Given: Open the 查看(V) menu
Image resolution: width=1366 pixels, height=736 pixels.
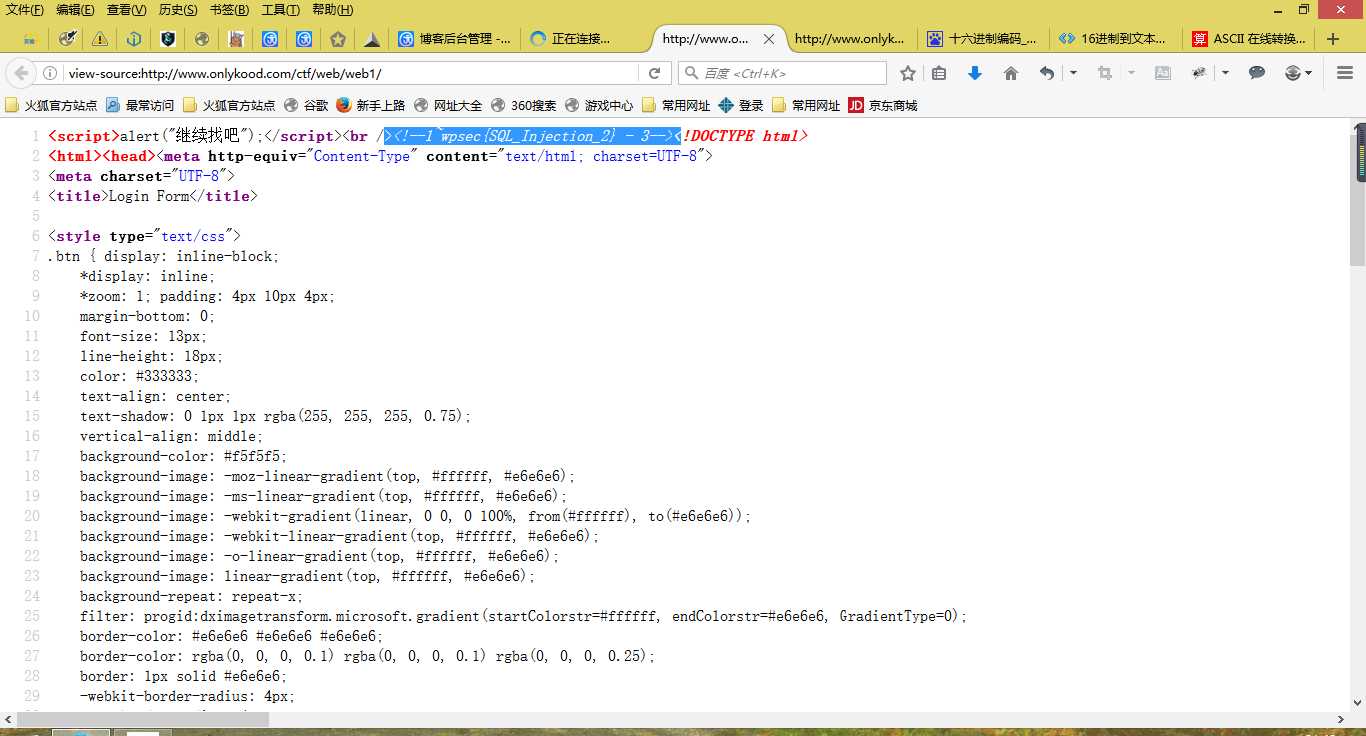Looking at the screenshot, I should tap(127, 10).
